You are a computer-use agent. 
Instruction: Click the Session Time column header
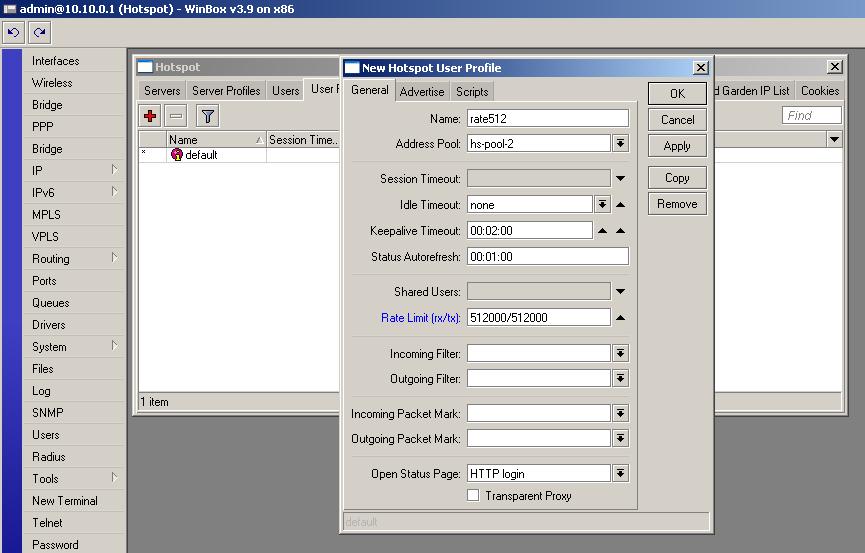[302, 140]
